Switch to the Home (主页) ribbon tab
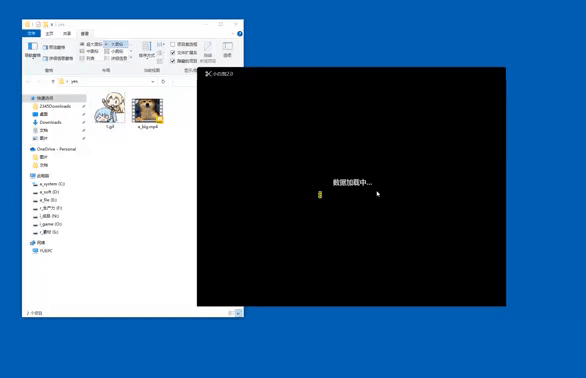This screenshot has width=586, height=378. coord(49,34)
